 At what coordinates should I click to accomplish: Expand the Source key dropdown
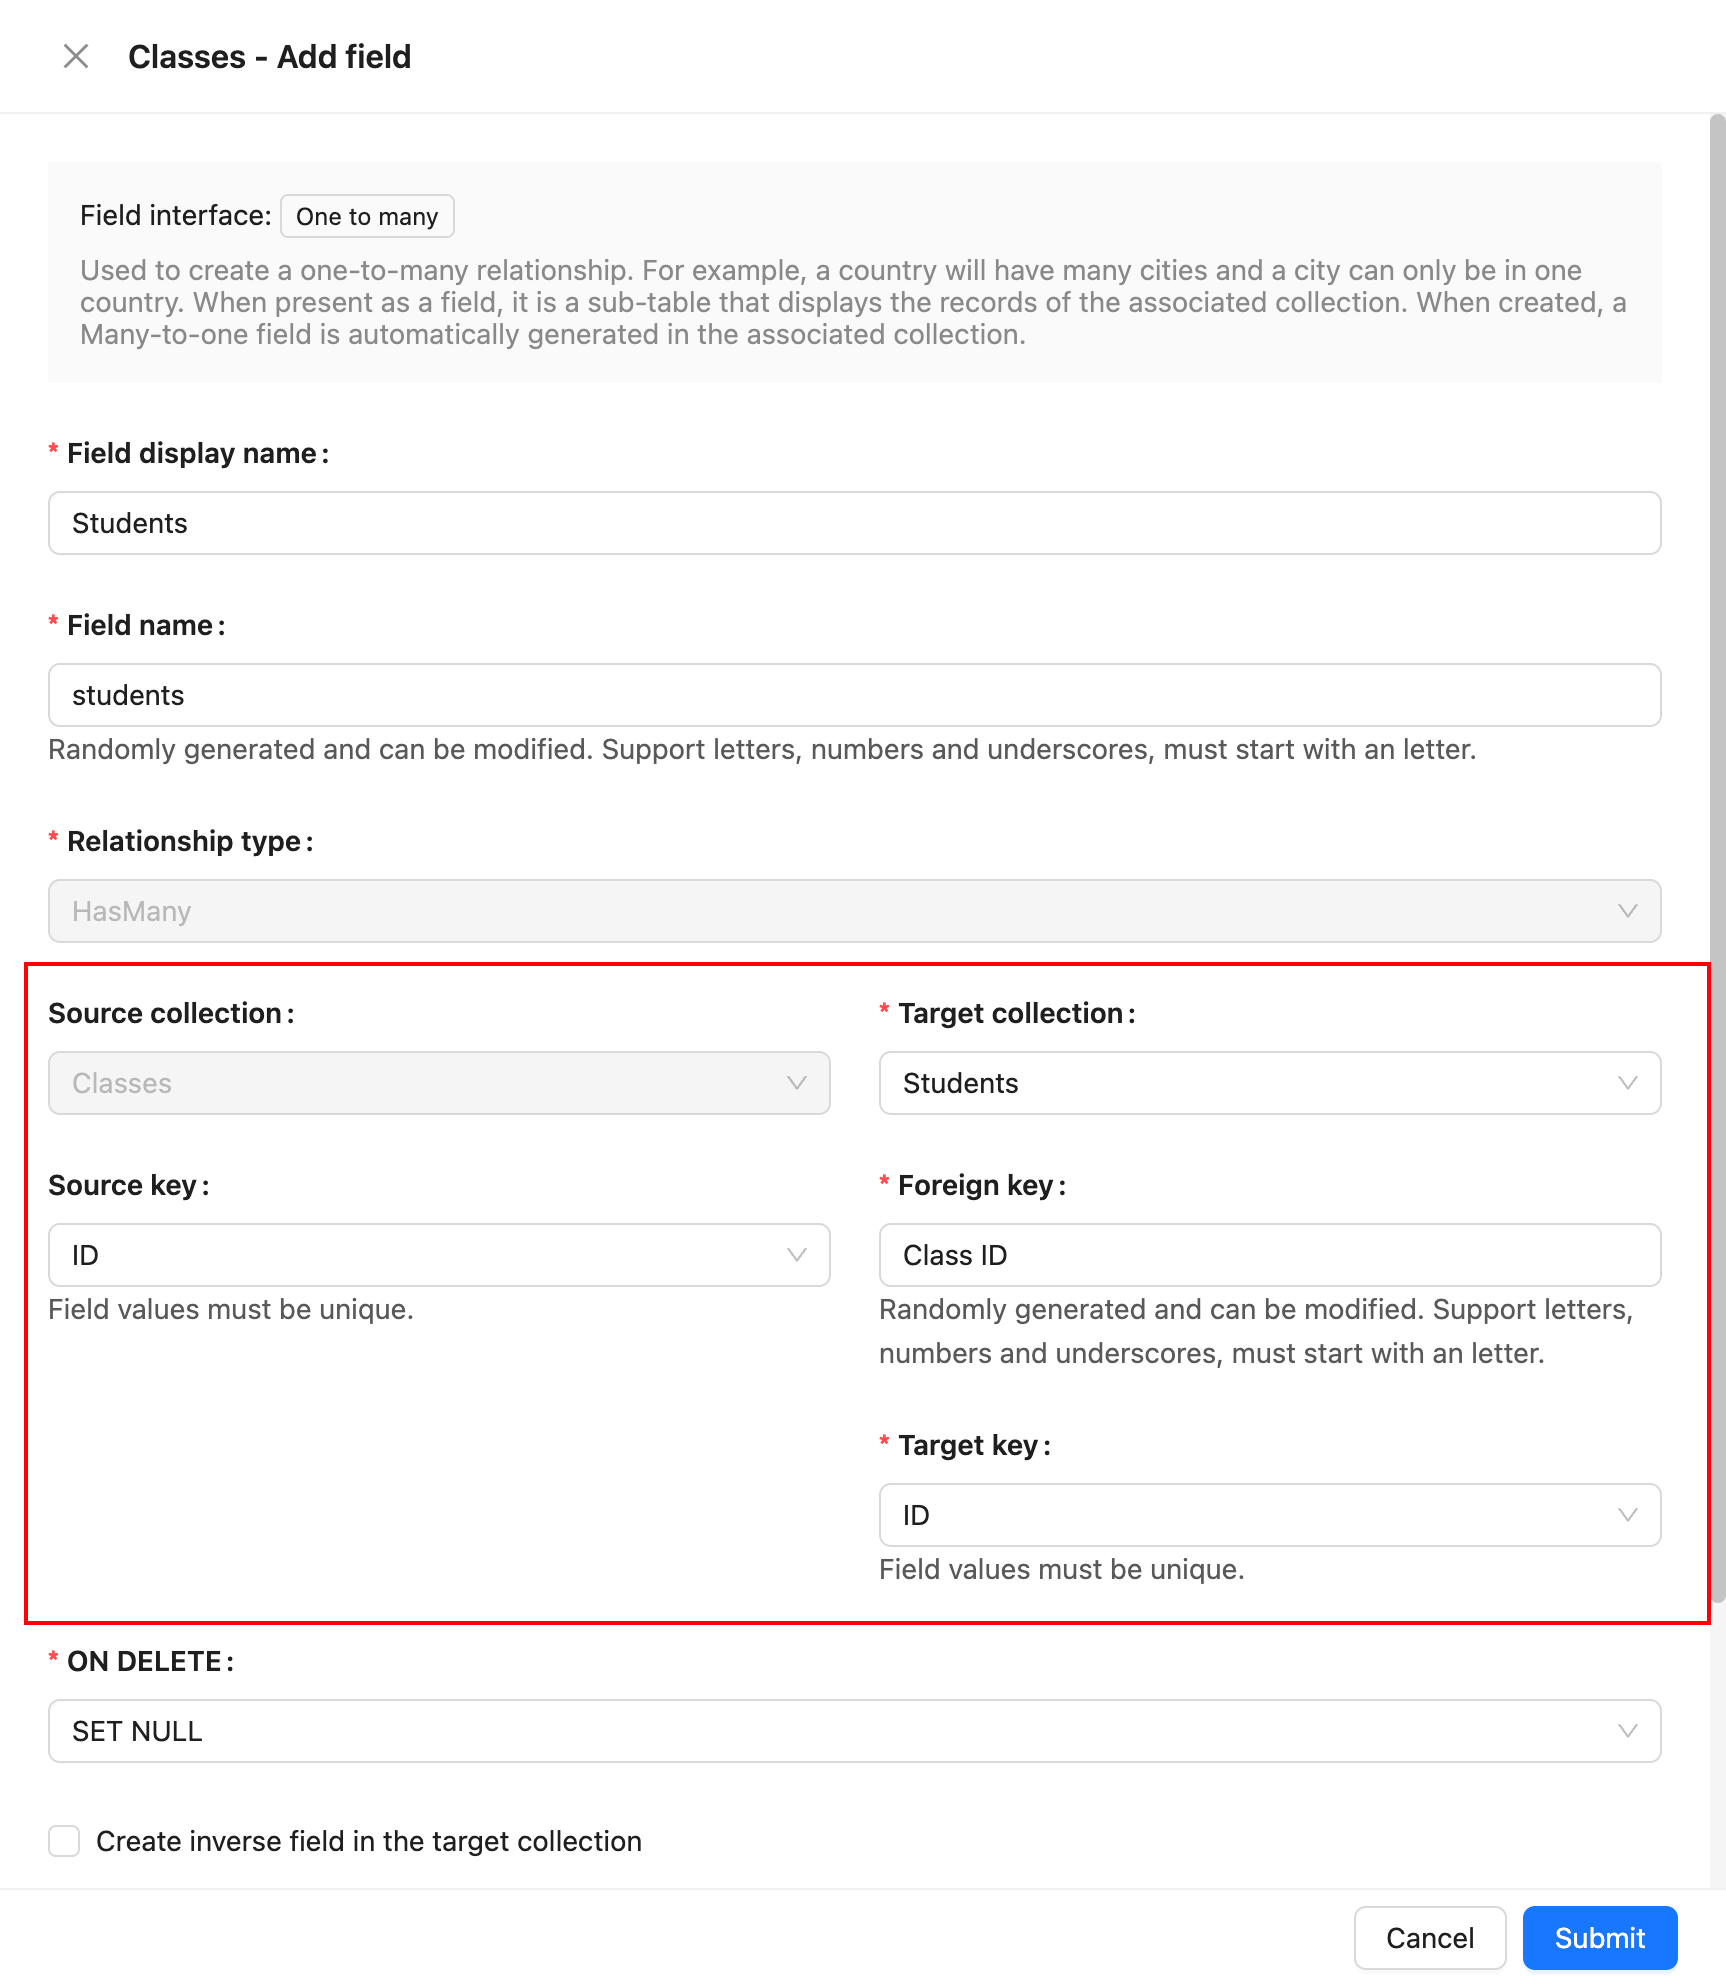420,1255
